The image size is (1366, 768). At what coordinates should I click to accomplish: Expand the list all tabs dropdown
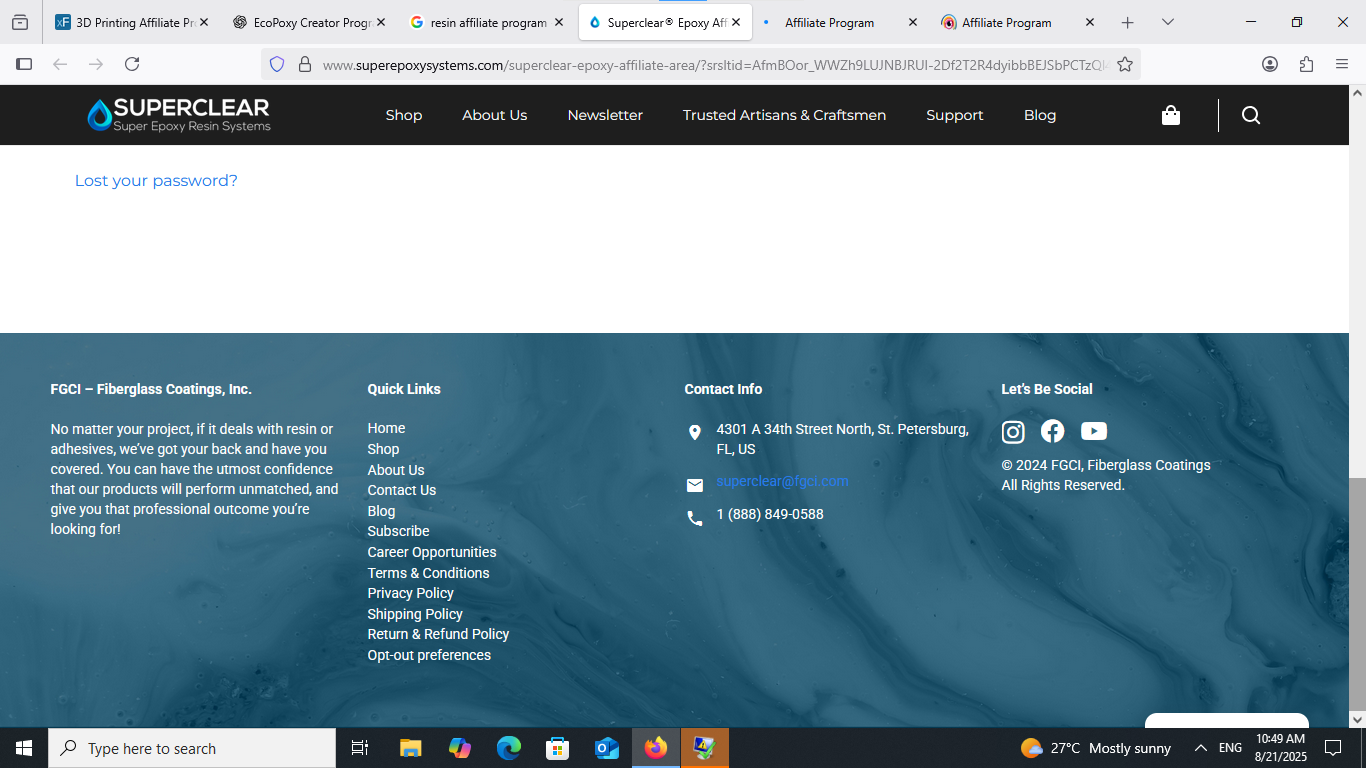pos(1168,22)
